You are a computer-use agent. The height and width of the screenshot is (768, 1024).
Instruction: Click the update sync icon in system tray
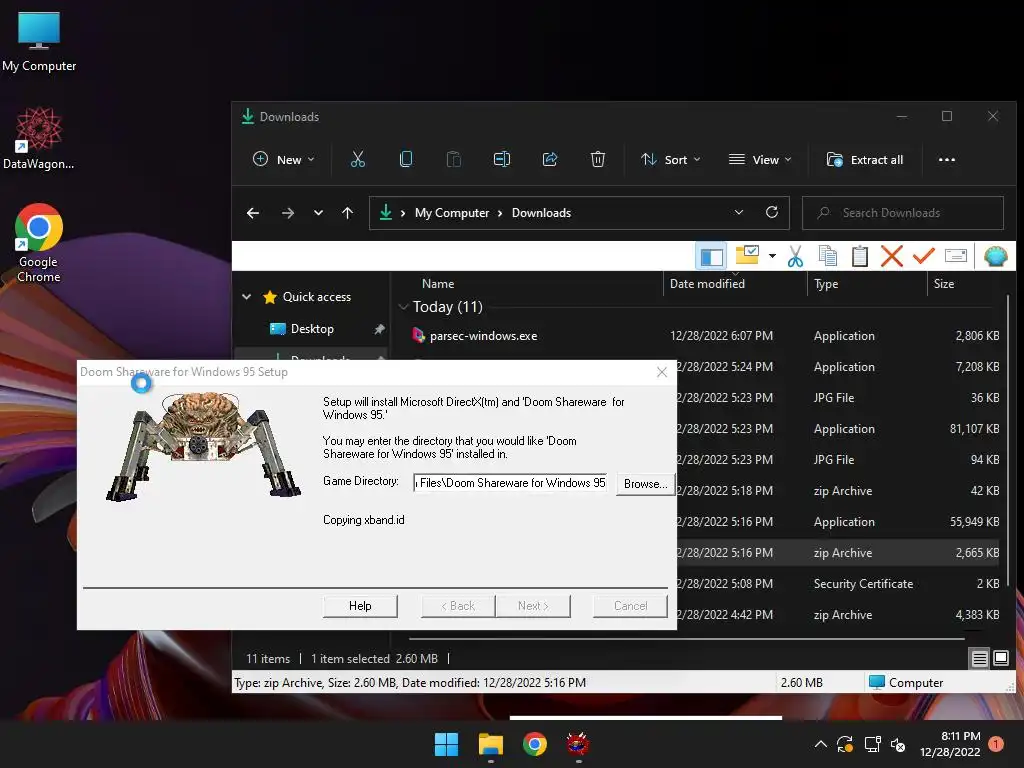coord(845,744)
